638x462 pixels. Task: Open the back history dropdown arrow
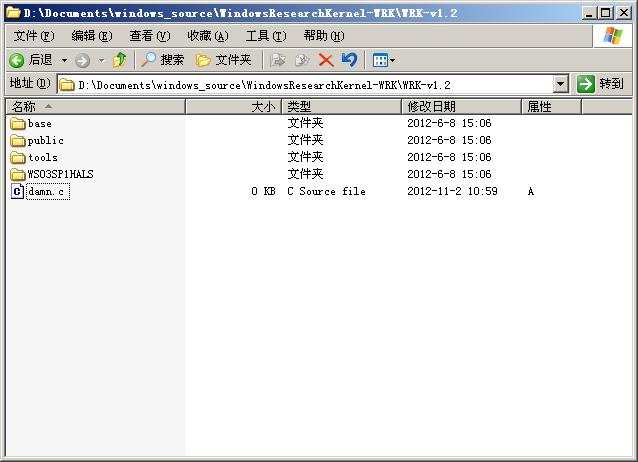(x=64, y=61)
